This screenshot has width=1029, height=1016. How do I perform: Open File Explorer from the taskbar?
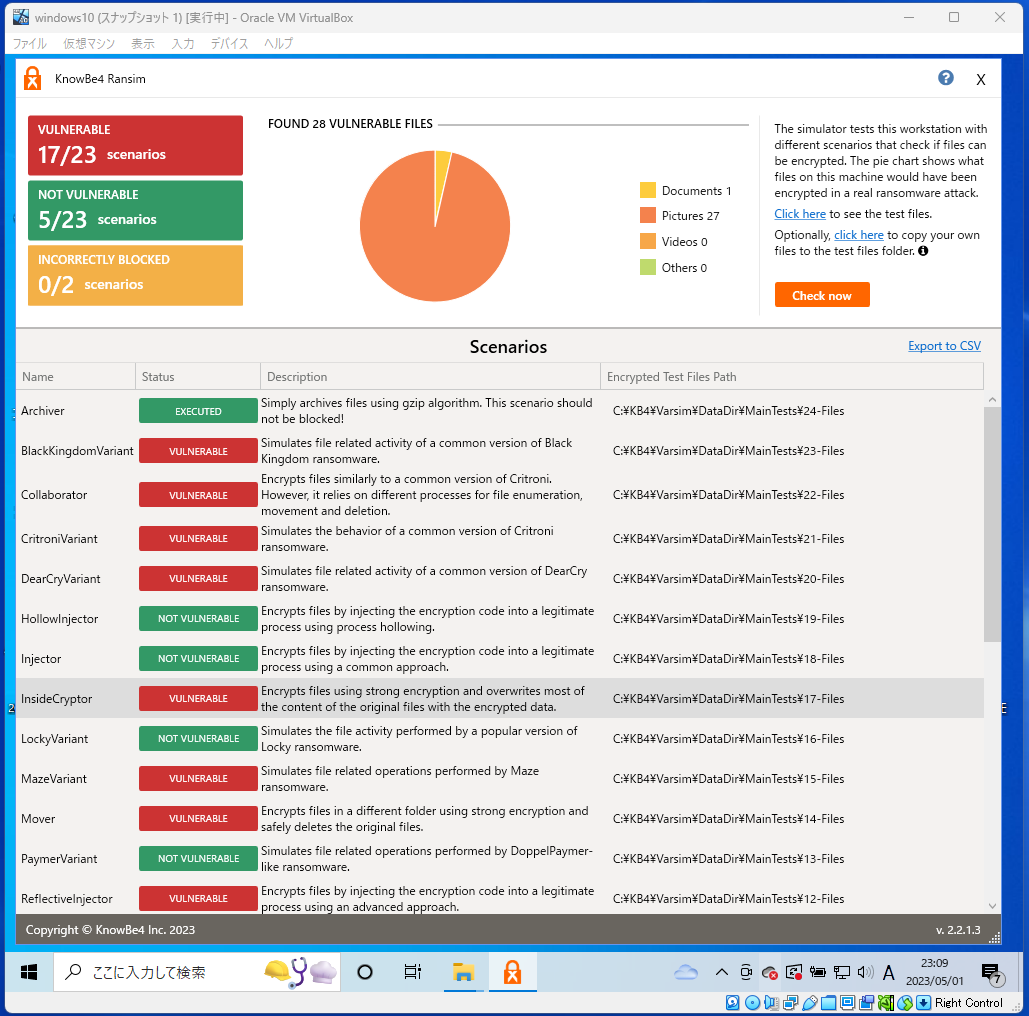click(463, 972)
